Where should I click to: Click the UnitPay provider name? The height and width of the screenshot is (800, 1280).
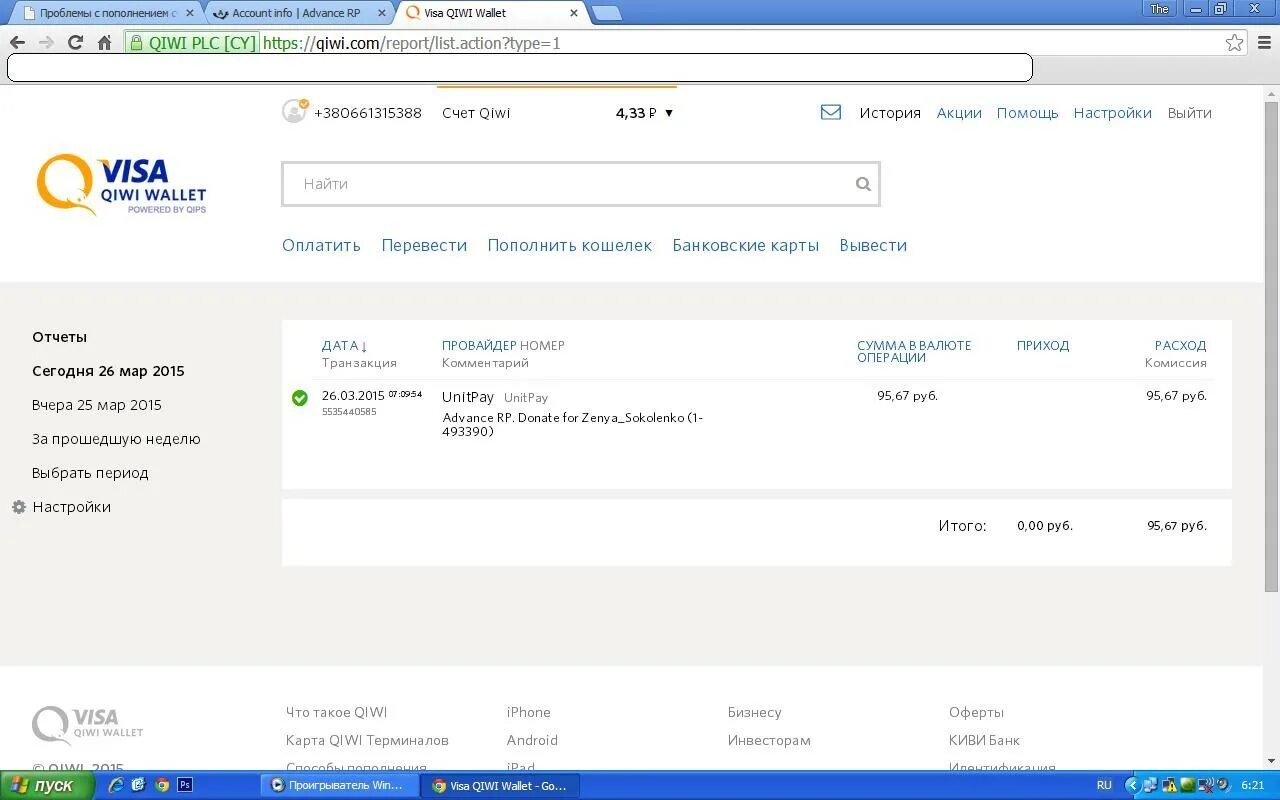468,397
